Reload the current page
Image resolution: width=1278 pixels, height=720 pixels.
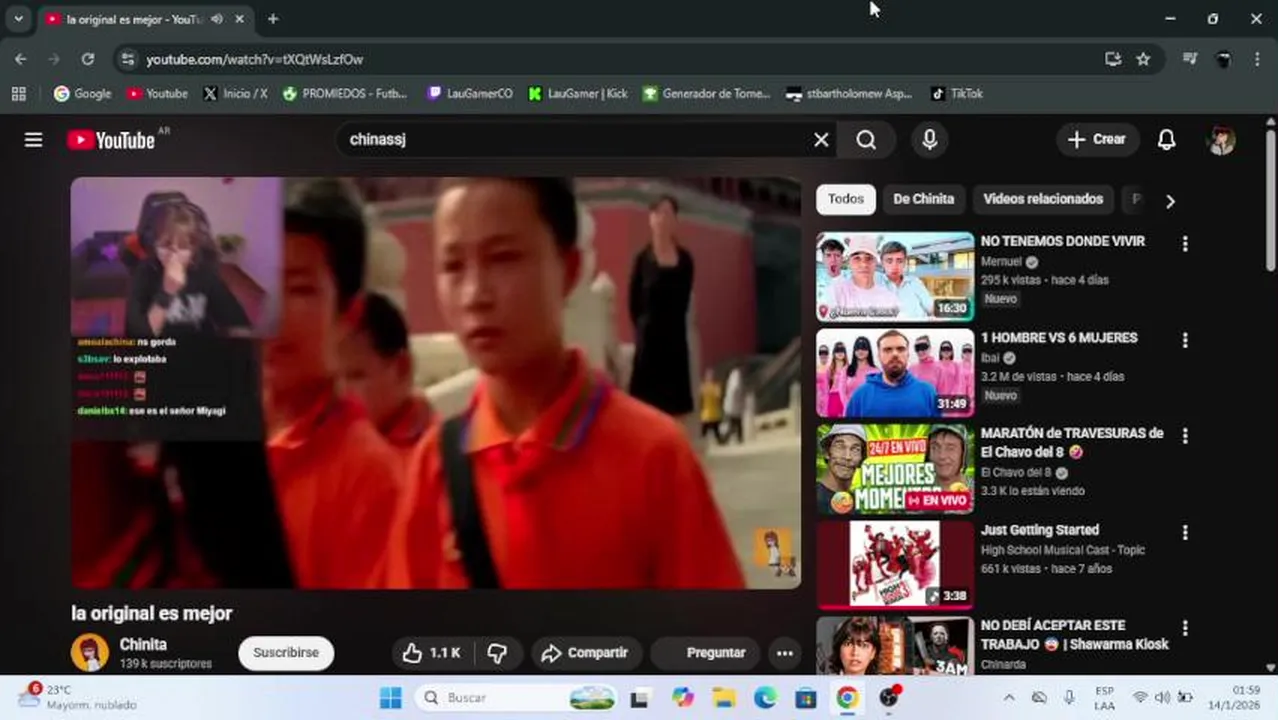(88, 59)
